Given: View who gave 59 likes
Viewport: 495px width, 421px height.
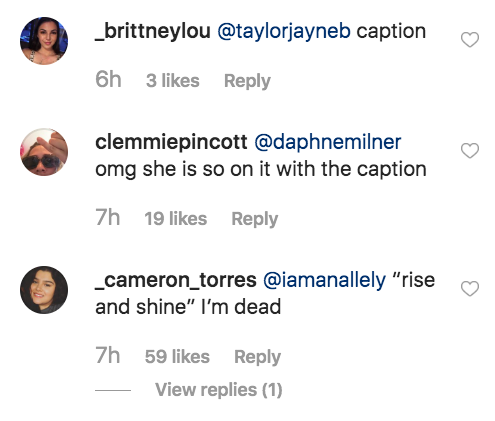Looking at the screenshot, I should click(177, 357).
